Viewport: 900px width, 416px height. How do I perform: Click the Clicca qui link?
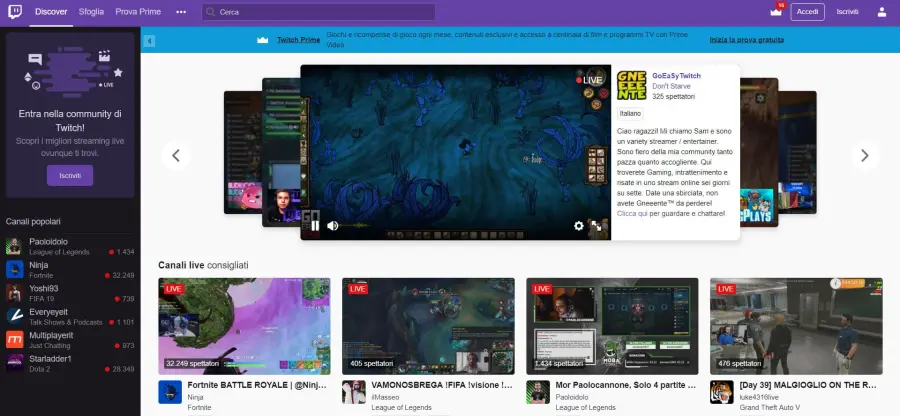point(633,213)
